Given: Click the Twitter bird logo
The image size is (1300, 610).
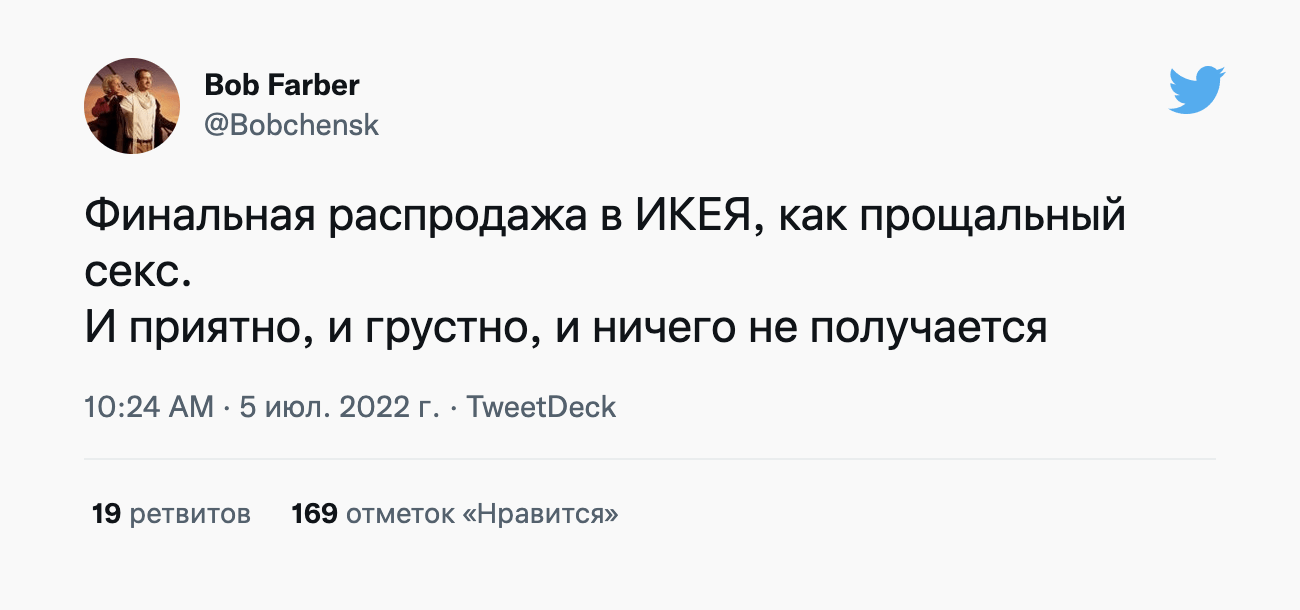Looking at the screenshot, I should (x=1197, y=90).
